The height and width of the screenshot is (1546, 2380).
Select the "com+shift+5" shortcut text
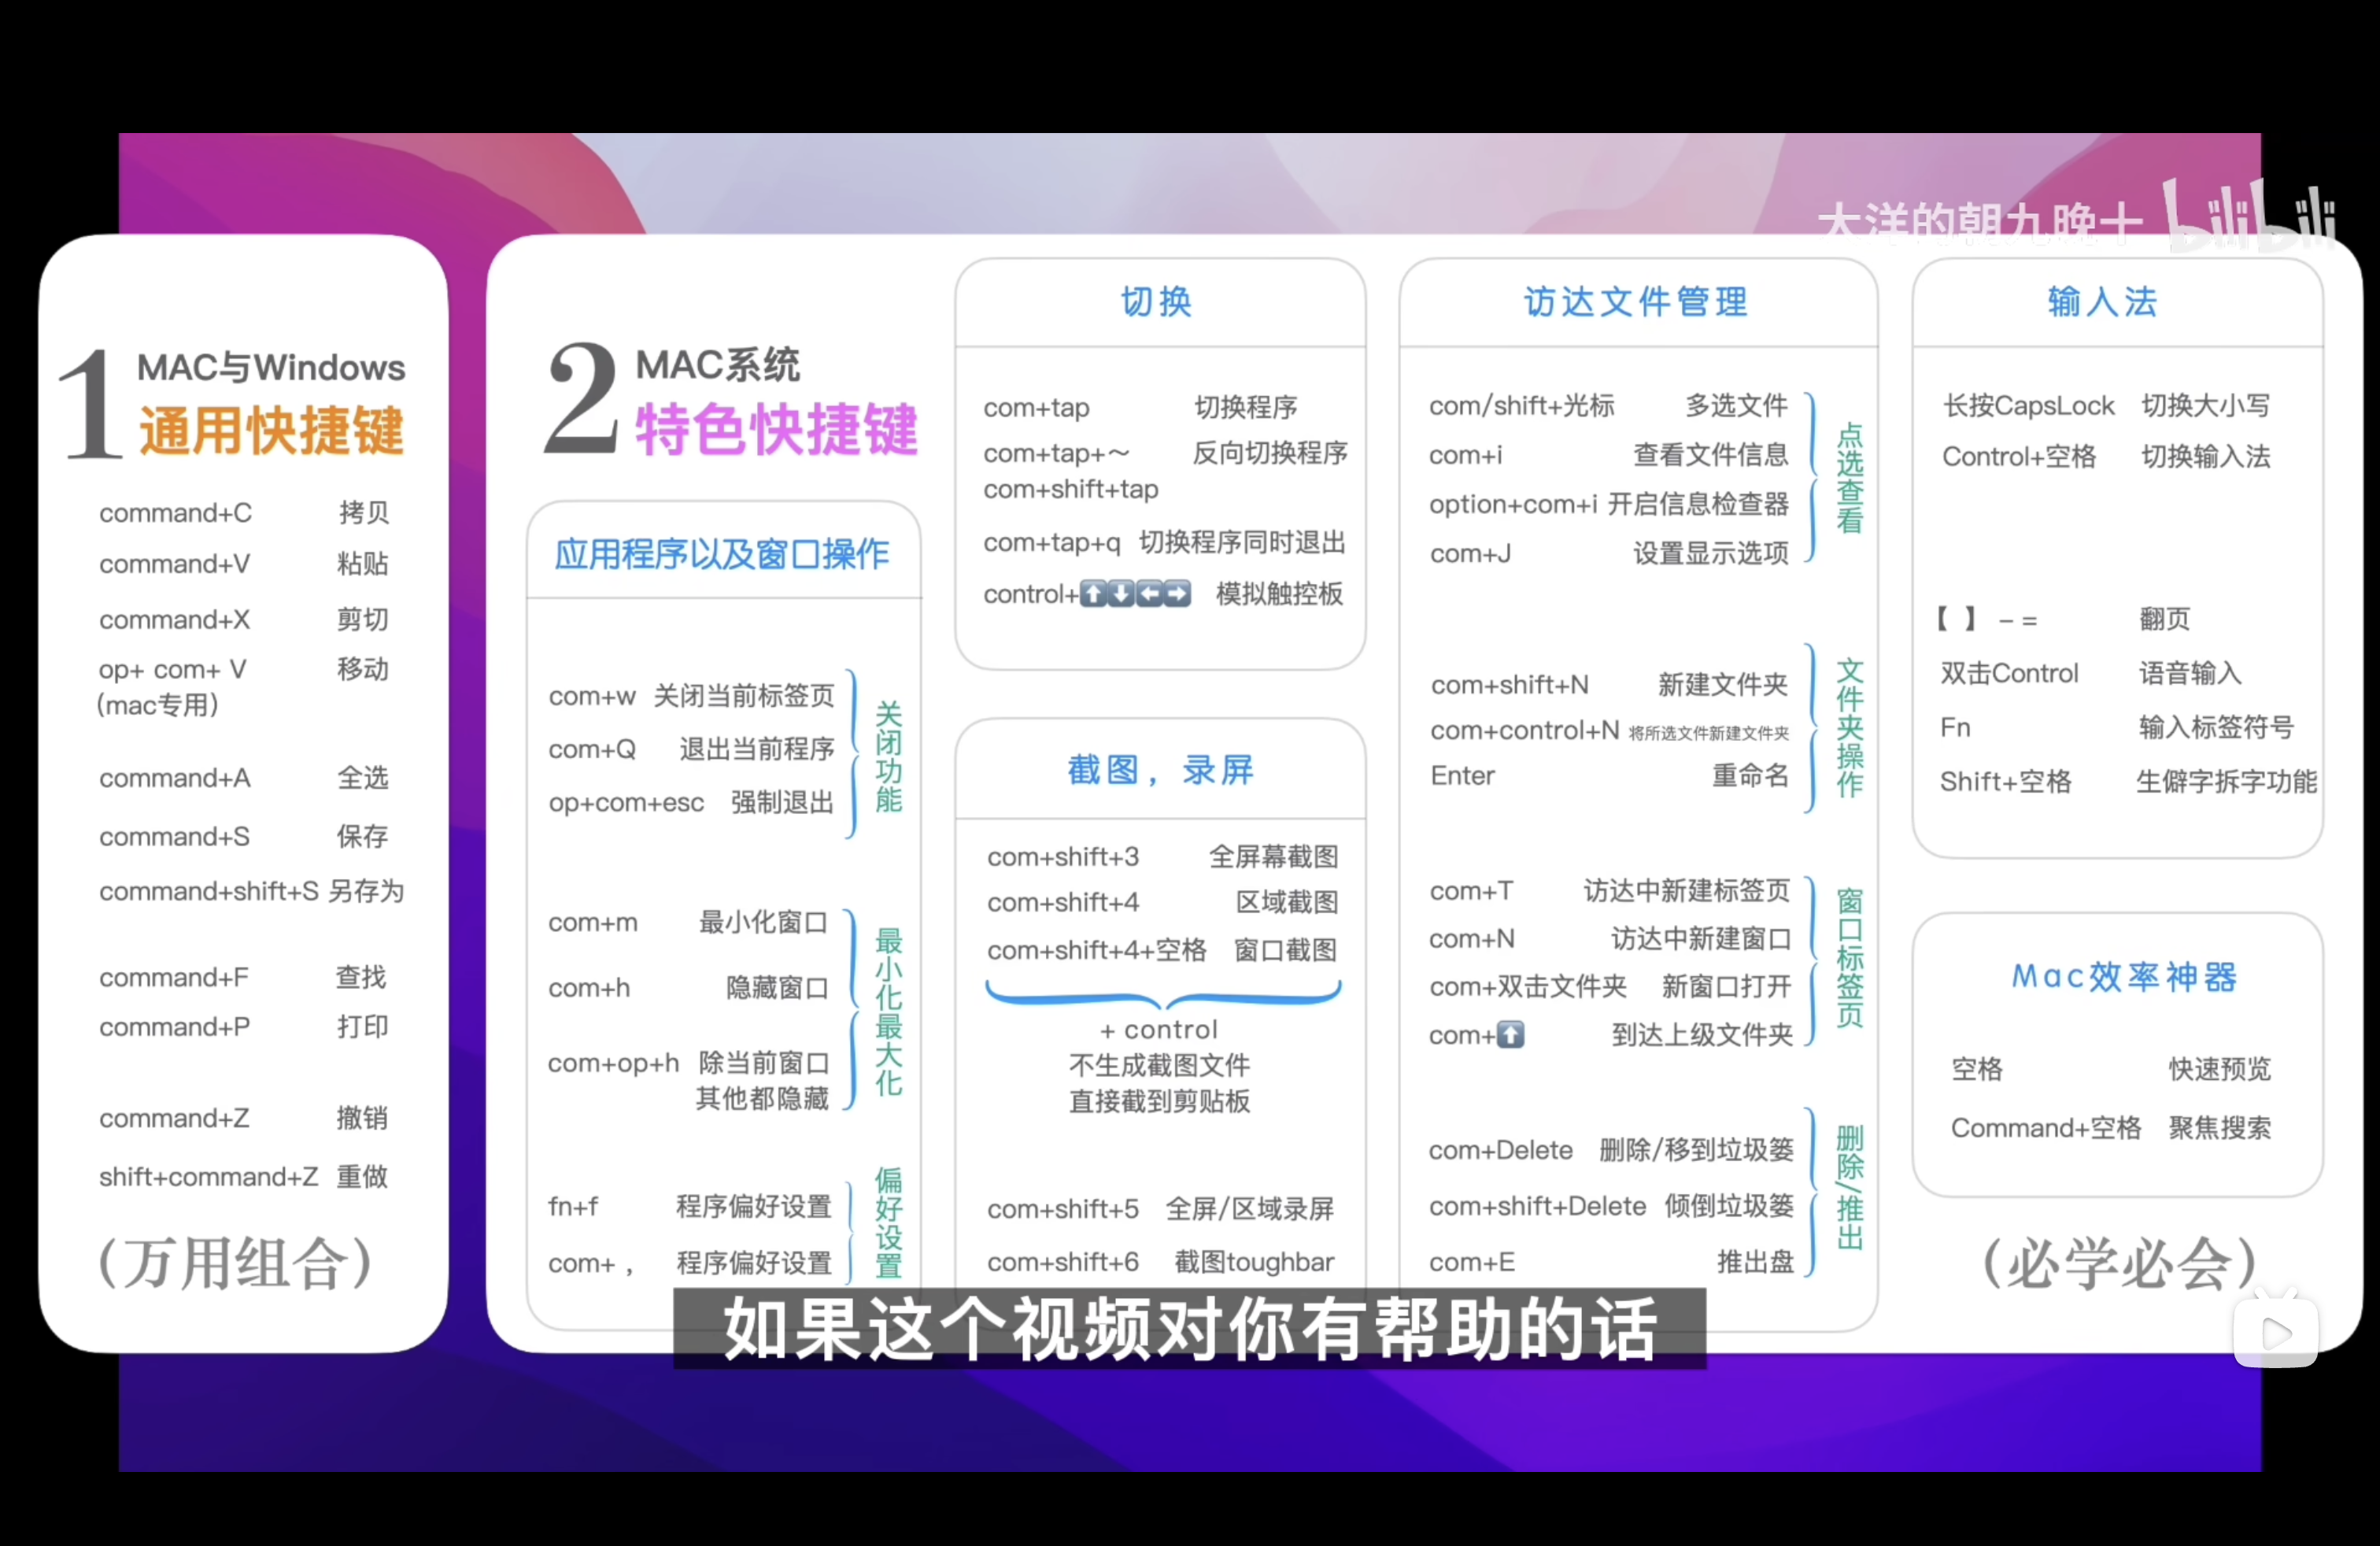(1063, 1209)
